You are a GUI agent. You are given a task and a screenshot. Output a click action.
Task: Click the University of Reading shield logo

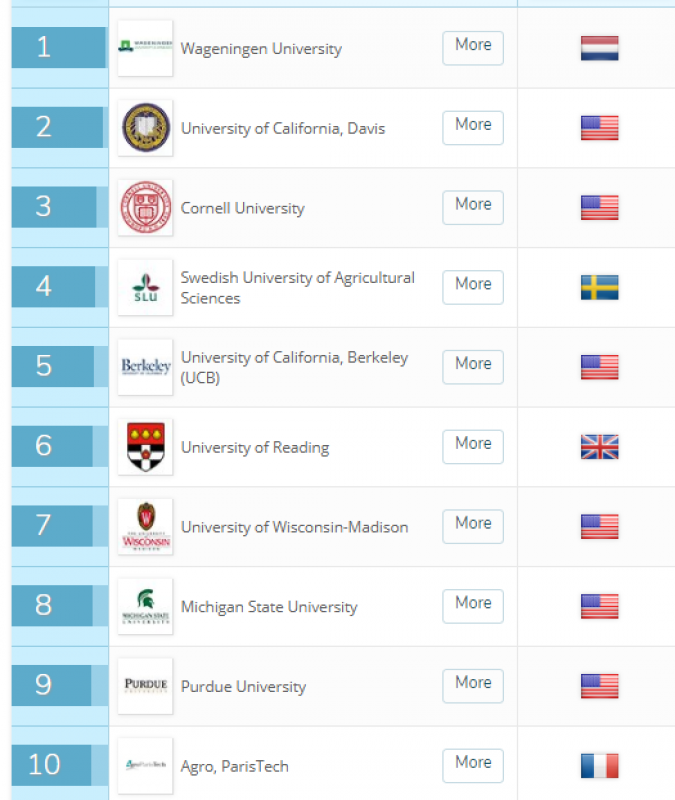point(145,447)
